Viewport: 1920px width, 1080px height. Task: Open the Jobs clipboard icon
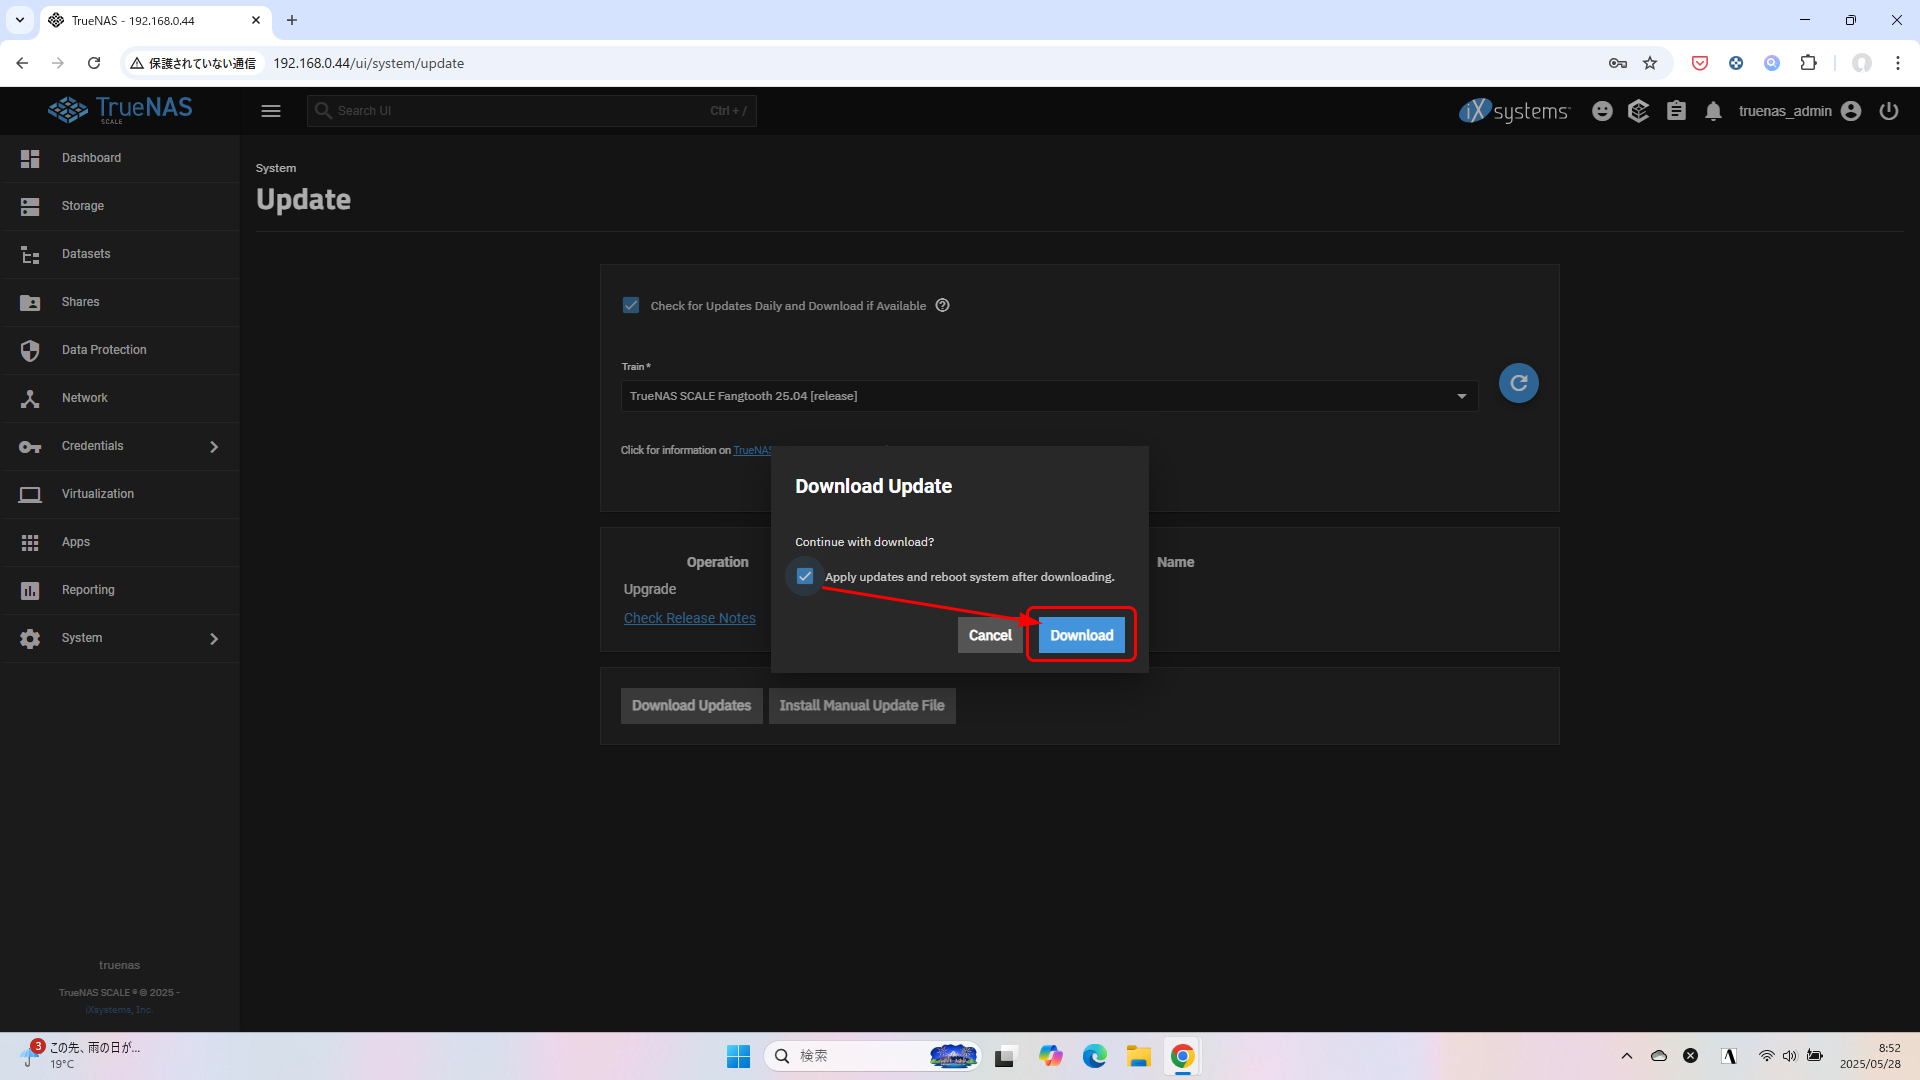pos(1676,111)
